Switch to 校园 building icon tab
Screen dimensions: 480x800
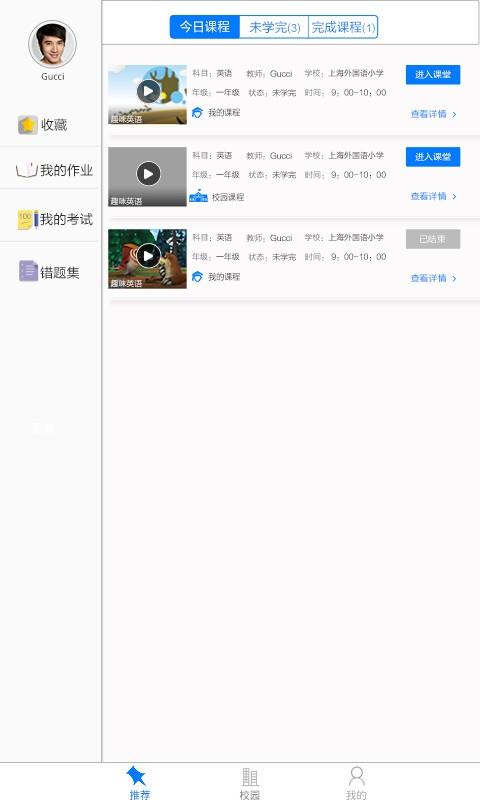250,778
